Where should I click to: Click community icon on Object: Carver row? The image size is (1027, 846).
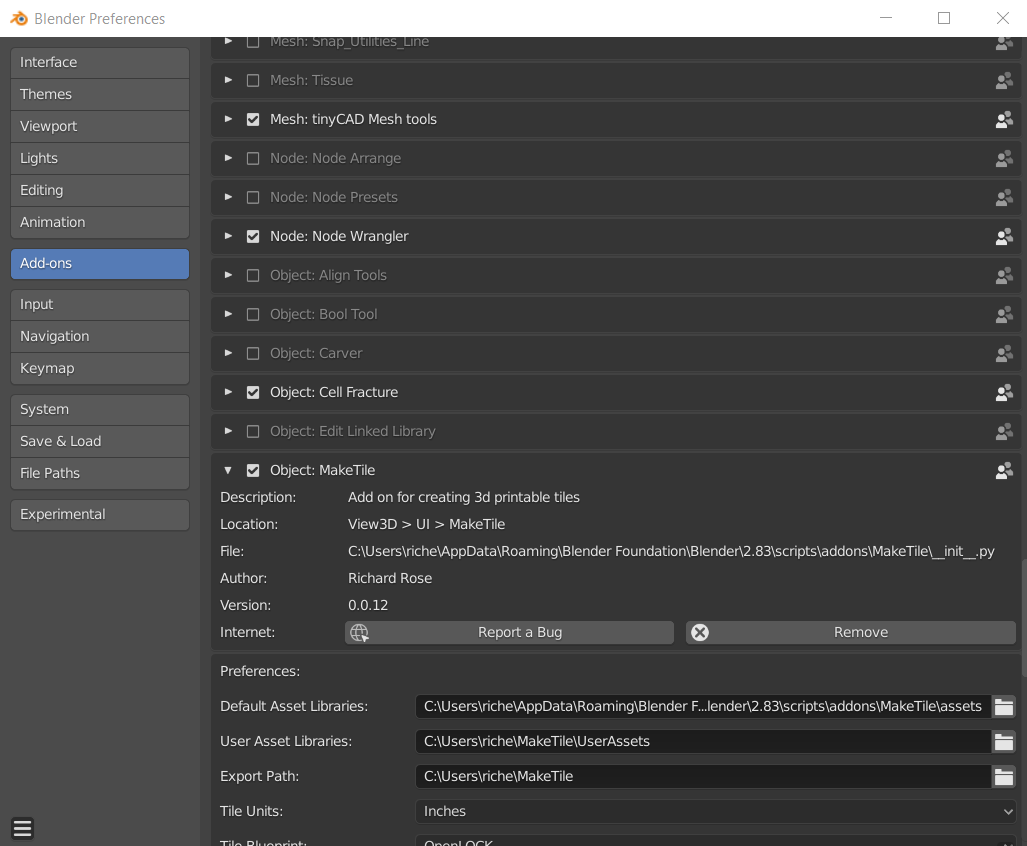click(x=1004, y=354)
